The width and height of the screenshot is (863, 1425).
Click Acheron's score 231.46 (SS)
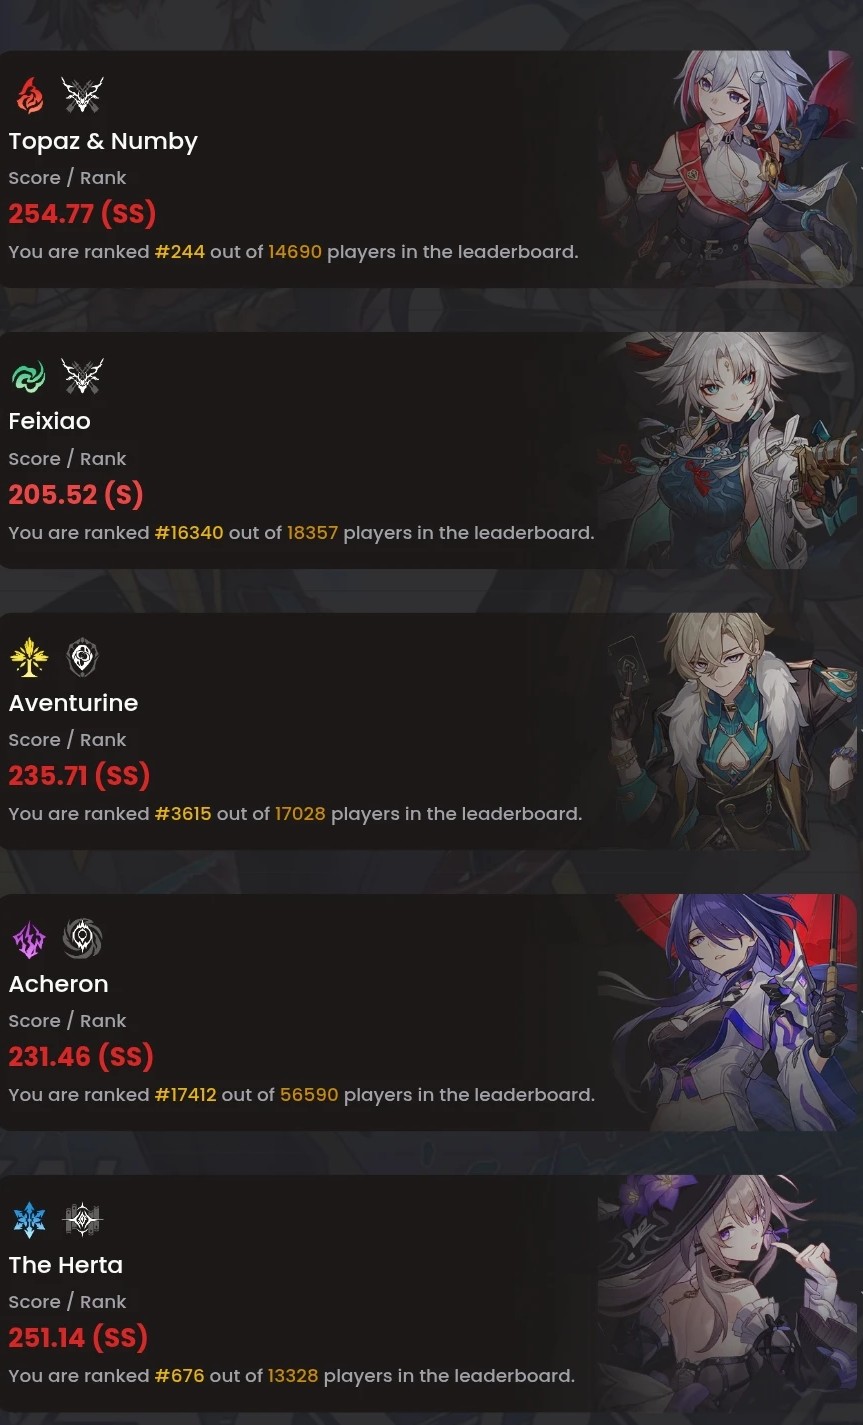pyautogui.click(x=81, y=1056)
